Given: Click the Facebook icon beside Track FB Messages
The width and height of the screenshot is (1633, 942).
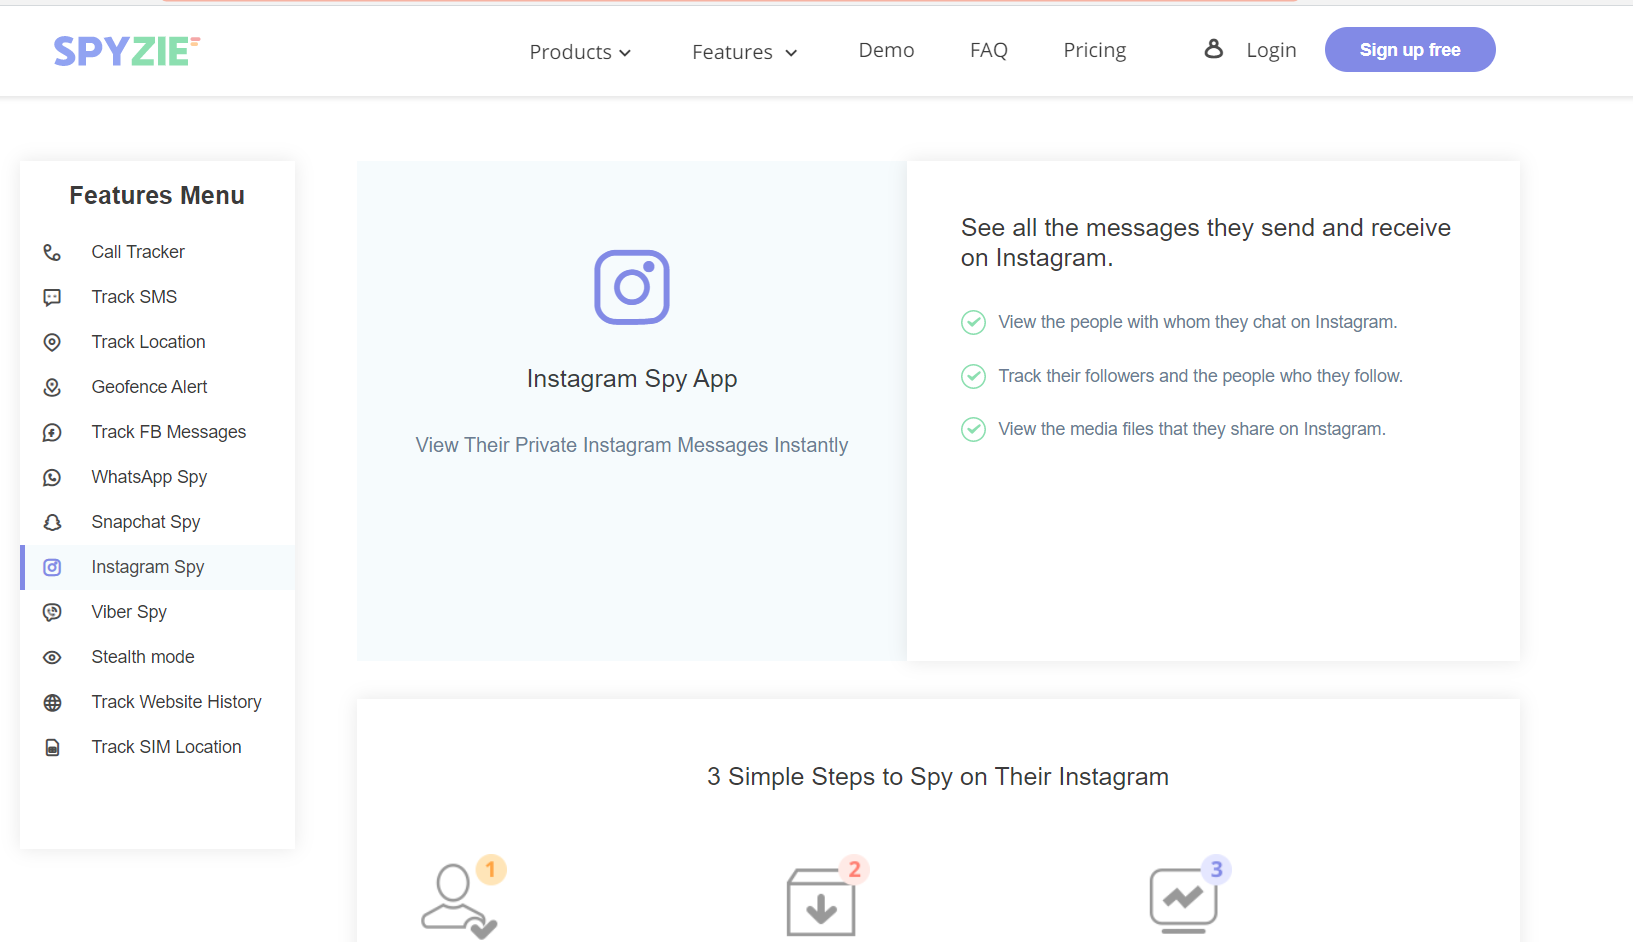Looking at the screenshot, I should [52, 432].
